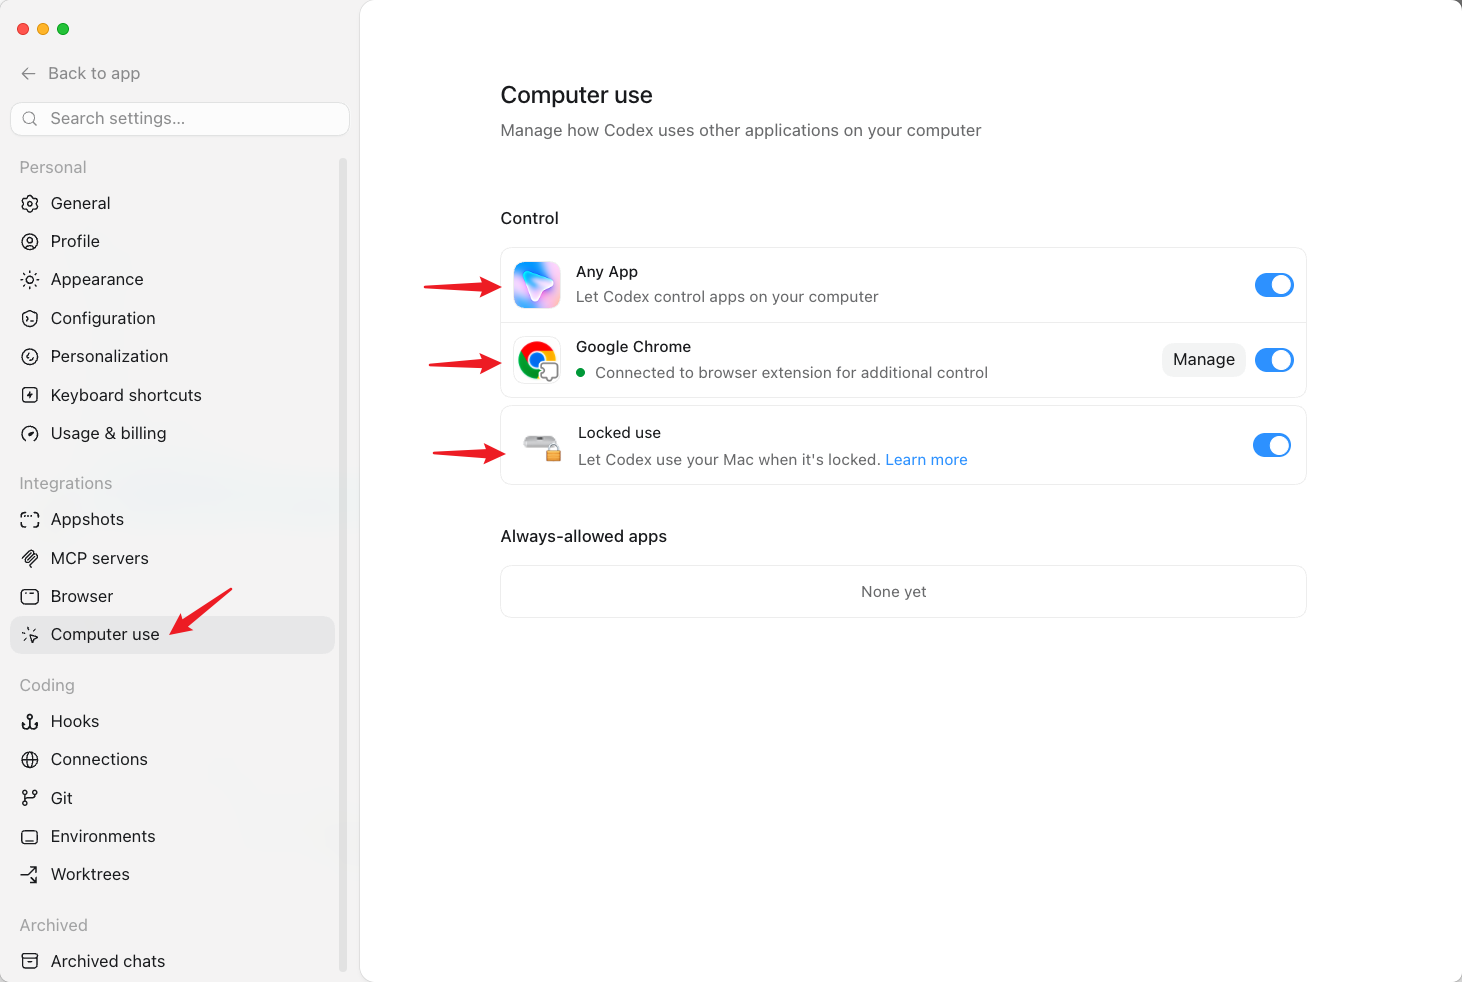Screen dimensions: 1462x982
Task: Focus the Search settings field
Action: [180, 119]
